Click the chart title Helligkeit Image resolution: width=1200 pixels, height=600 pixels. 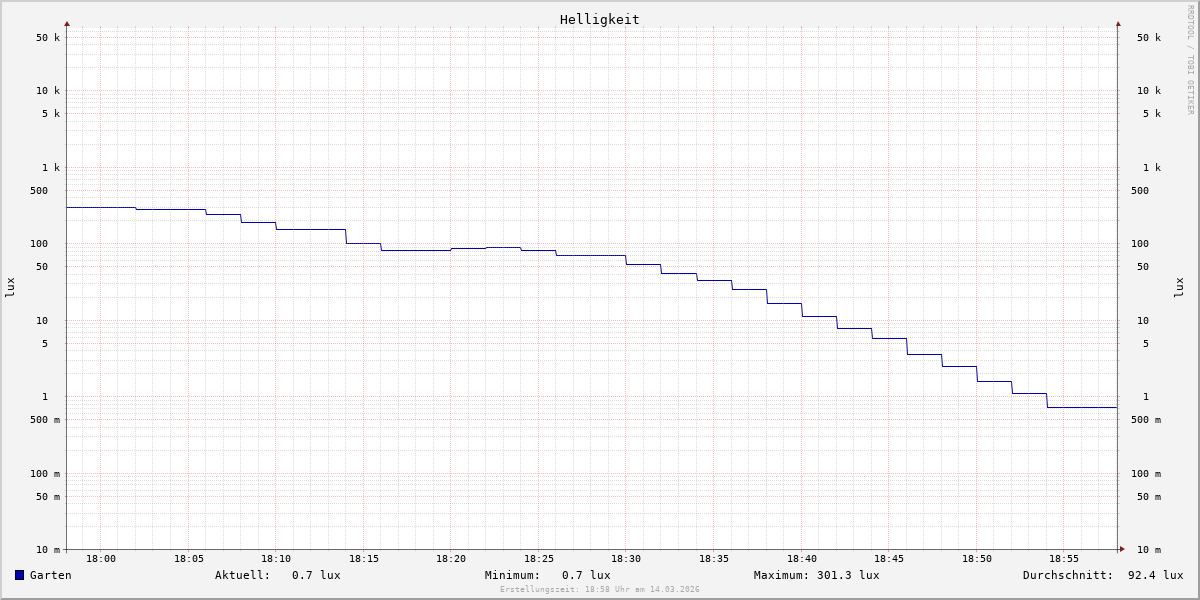(x=600, y=19)
